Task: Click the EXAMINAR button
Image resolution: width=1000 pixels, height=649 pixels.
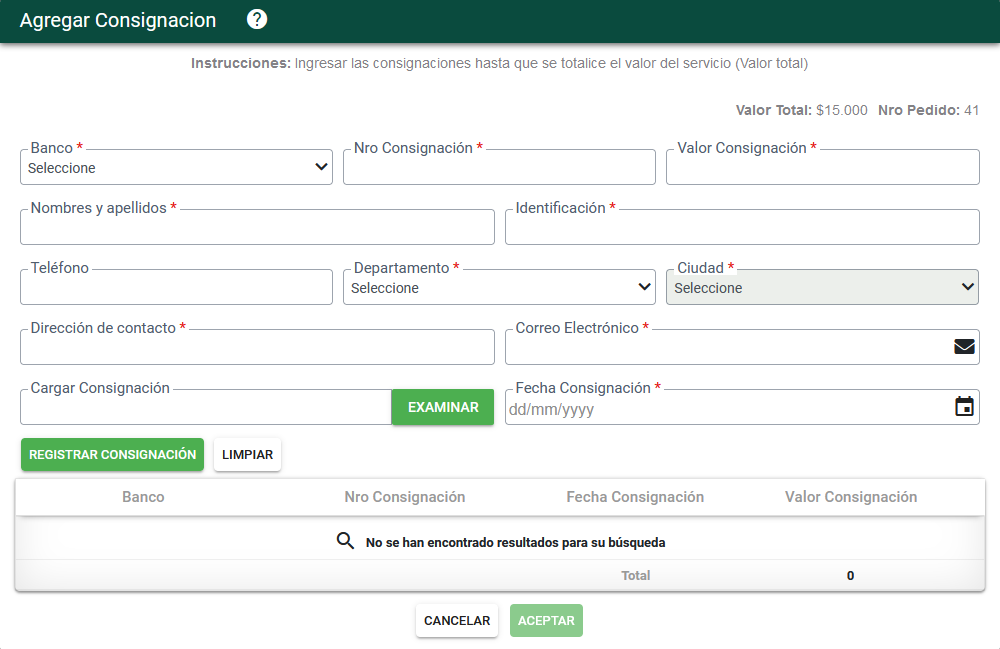Action: pyautogui.click(x=443, y=407)
